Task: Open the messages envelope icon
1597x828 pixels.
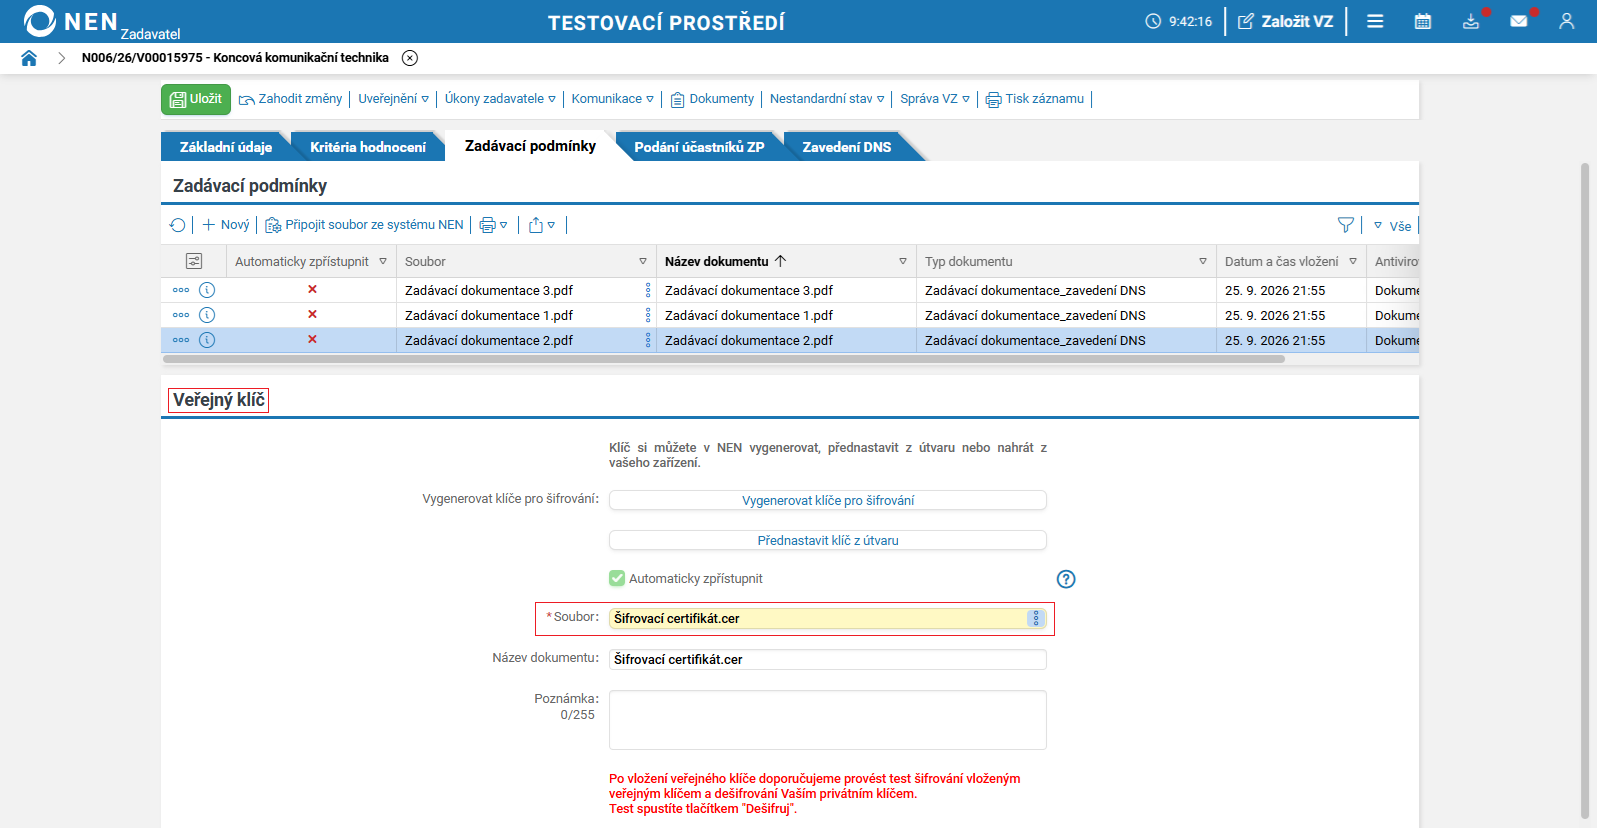Action: (1519, 21)
